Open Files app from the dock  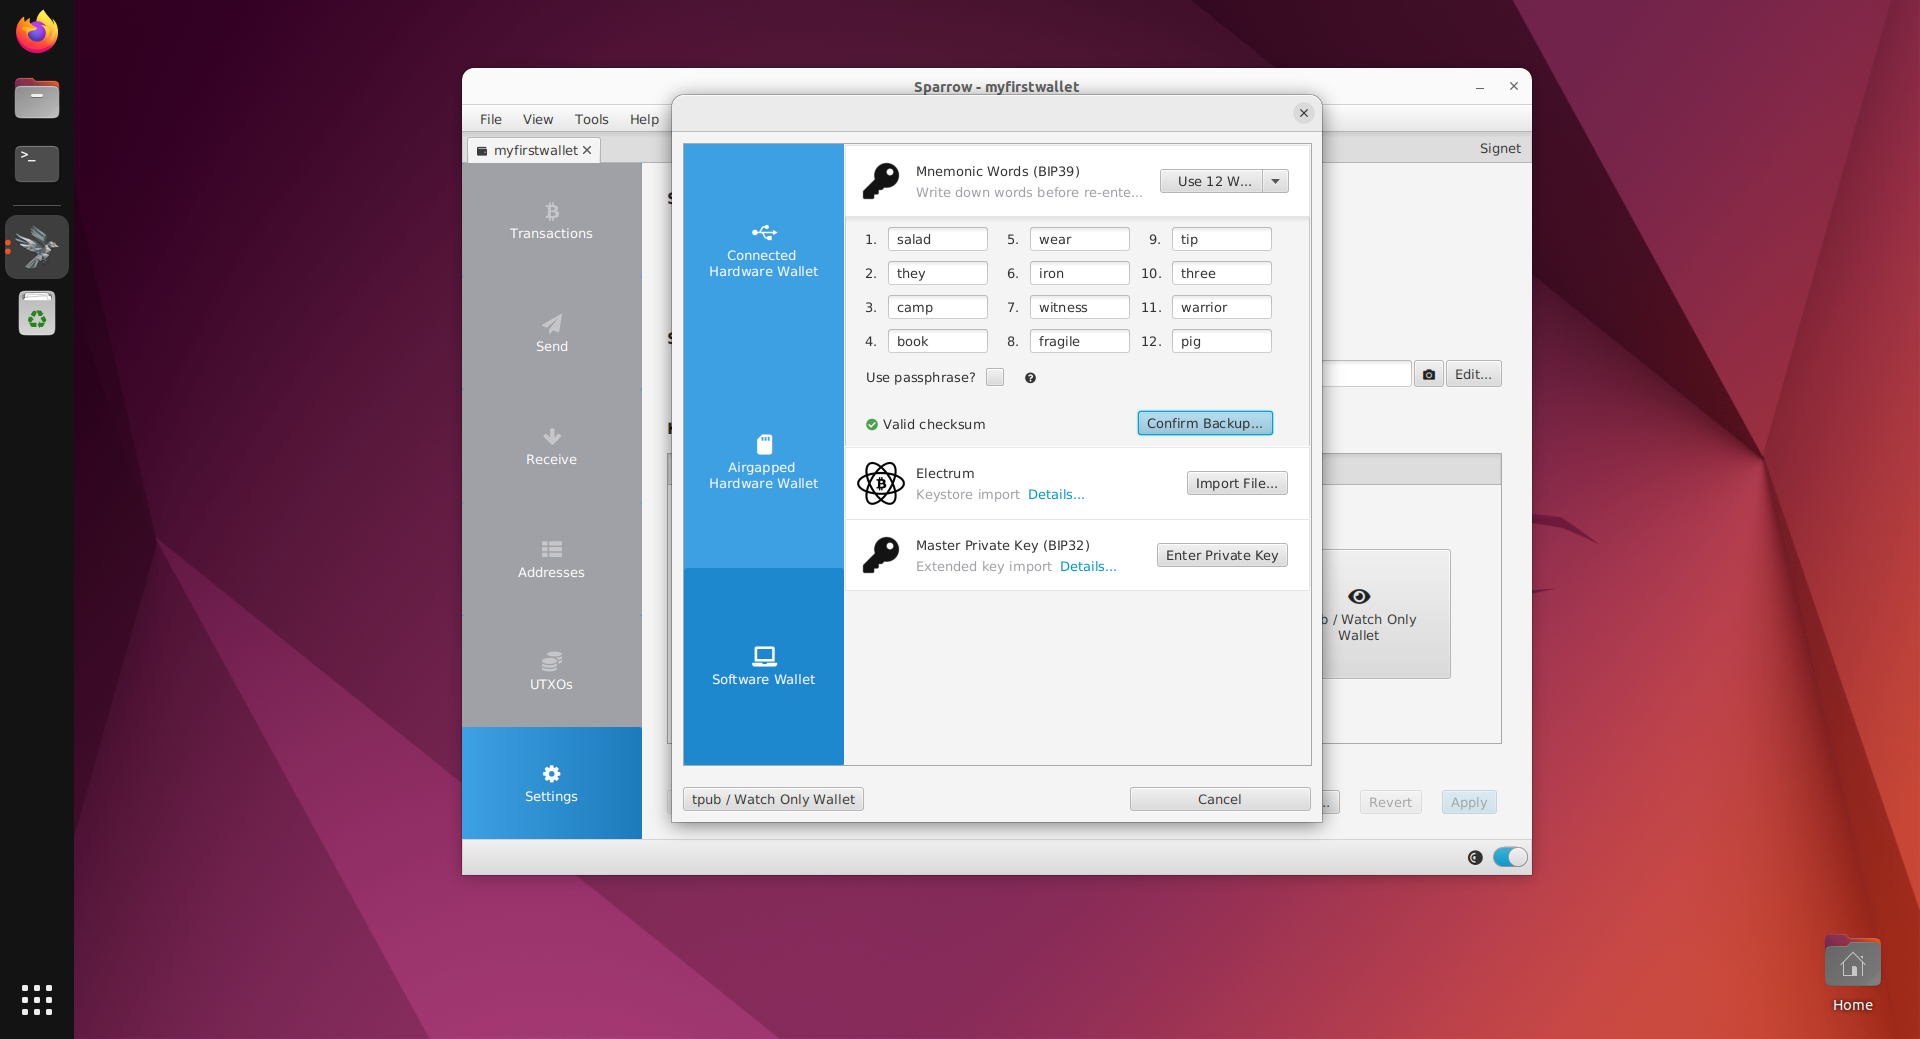click(37, 98)
